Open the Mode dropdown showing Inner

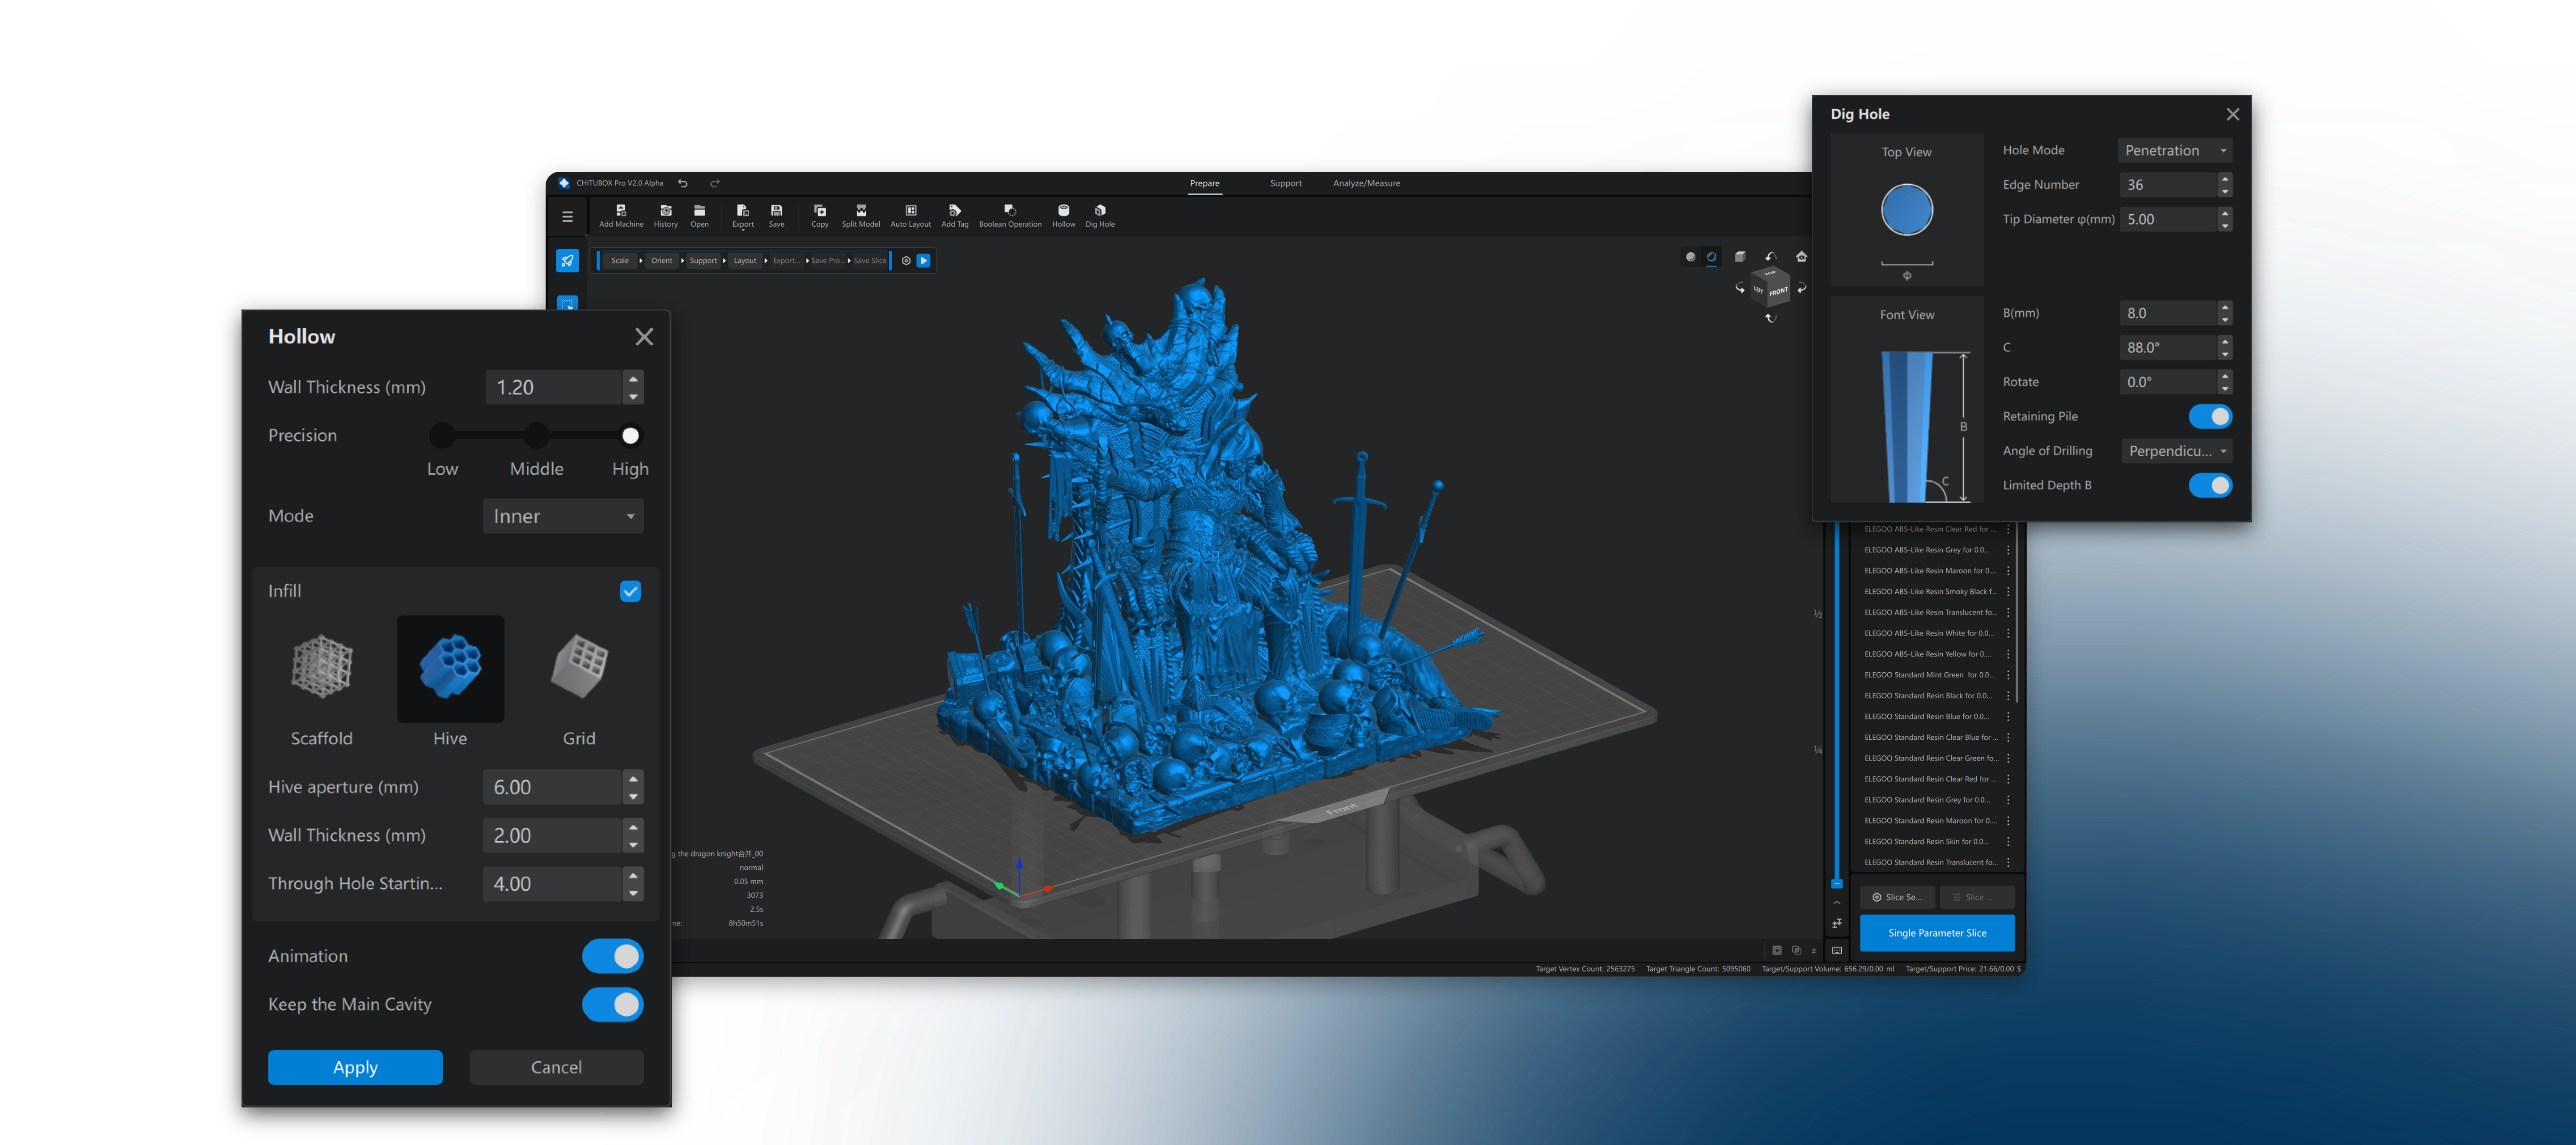point(563,516)
